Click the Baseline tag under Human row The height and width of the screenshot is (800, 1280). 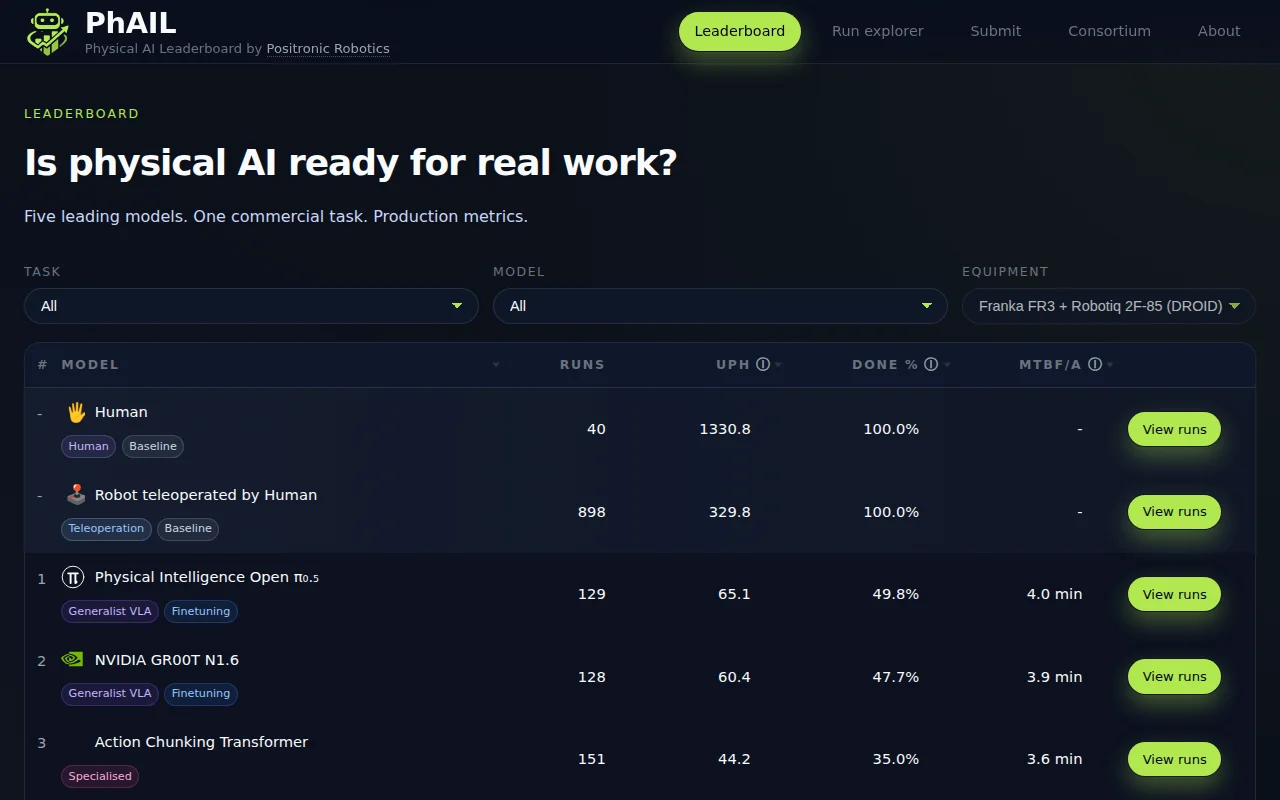153,446
